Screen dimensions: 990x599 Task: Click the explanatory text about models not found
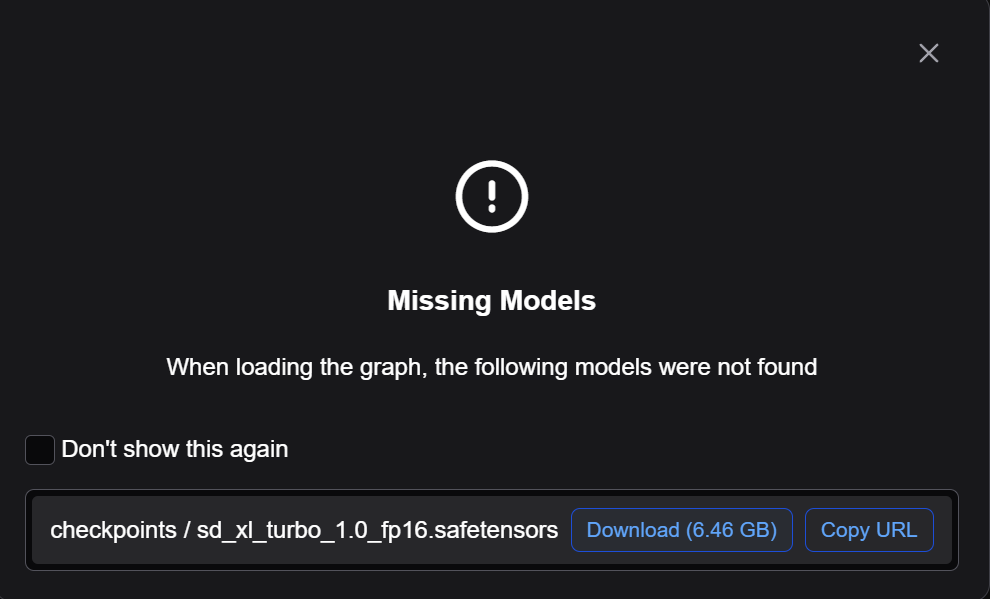(x=491, y=367)
